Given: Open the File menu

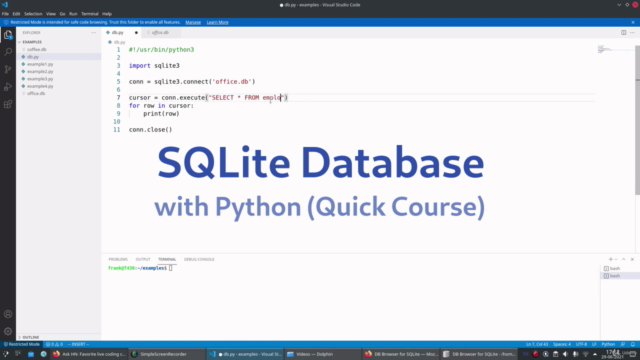Looking at the screenshot, I should click(x=5, y=14).
